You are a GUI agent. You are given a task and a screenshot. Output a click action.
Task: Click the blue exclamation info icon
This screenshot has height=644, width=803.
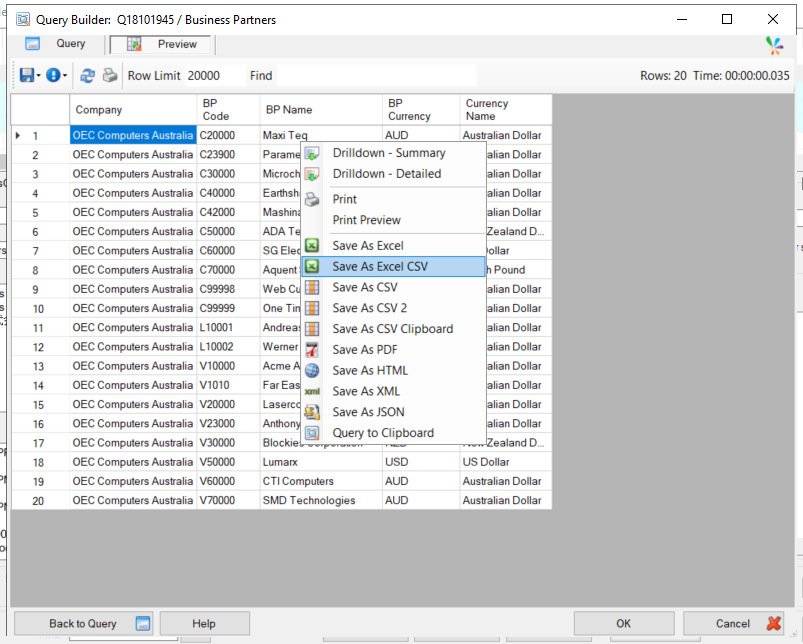pyautogui.click(x=53, y=76)
